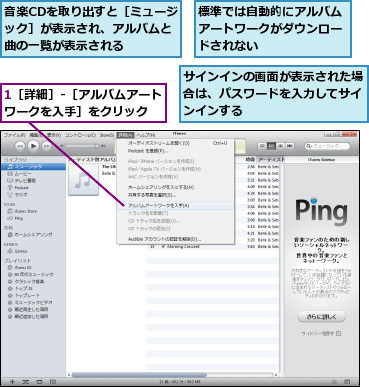Toggle repeat in the bottom bar
The width and height of the screenshot is (369, 387).
coord(39,382)
